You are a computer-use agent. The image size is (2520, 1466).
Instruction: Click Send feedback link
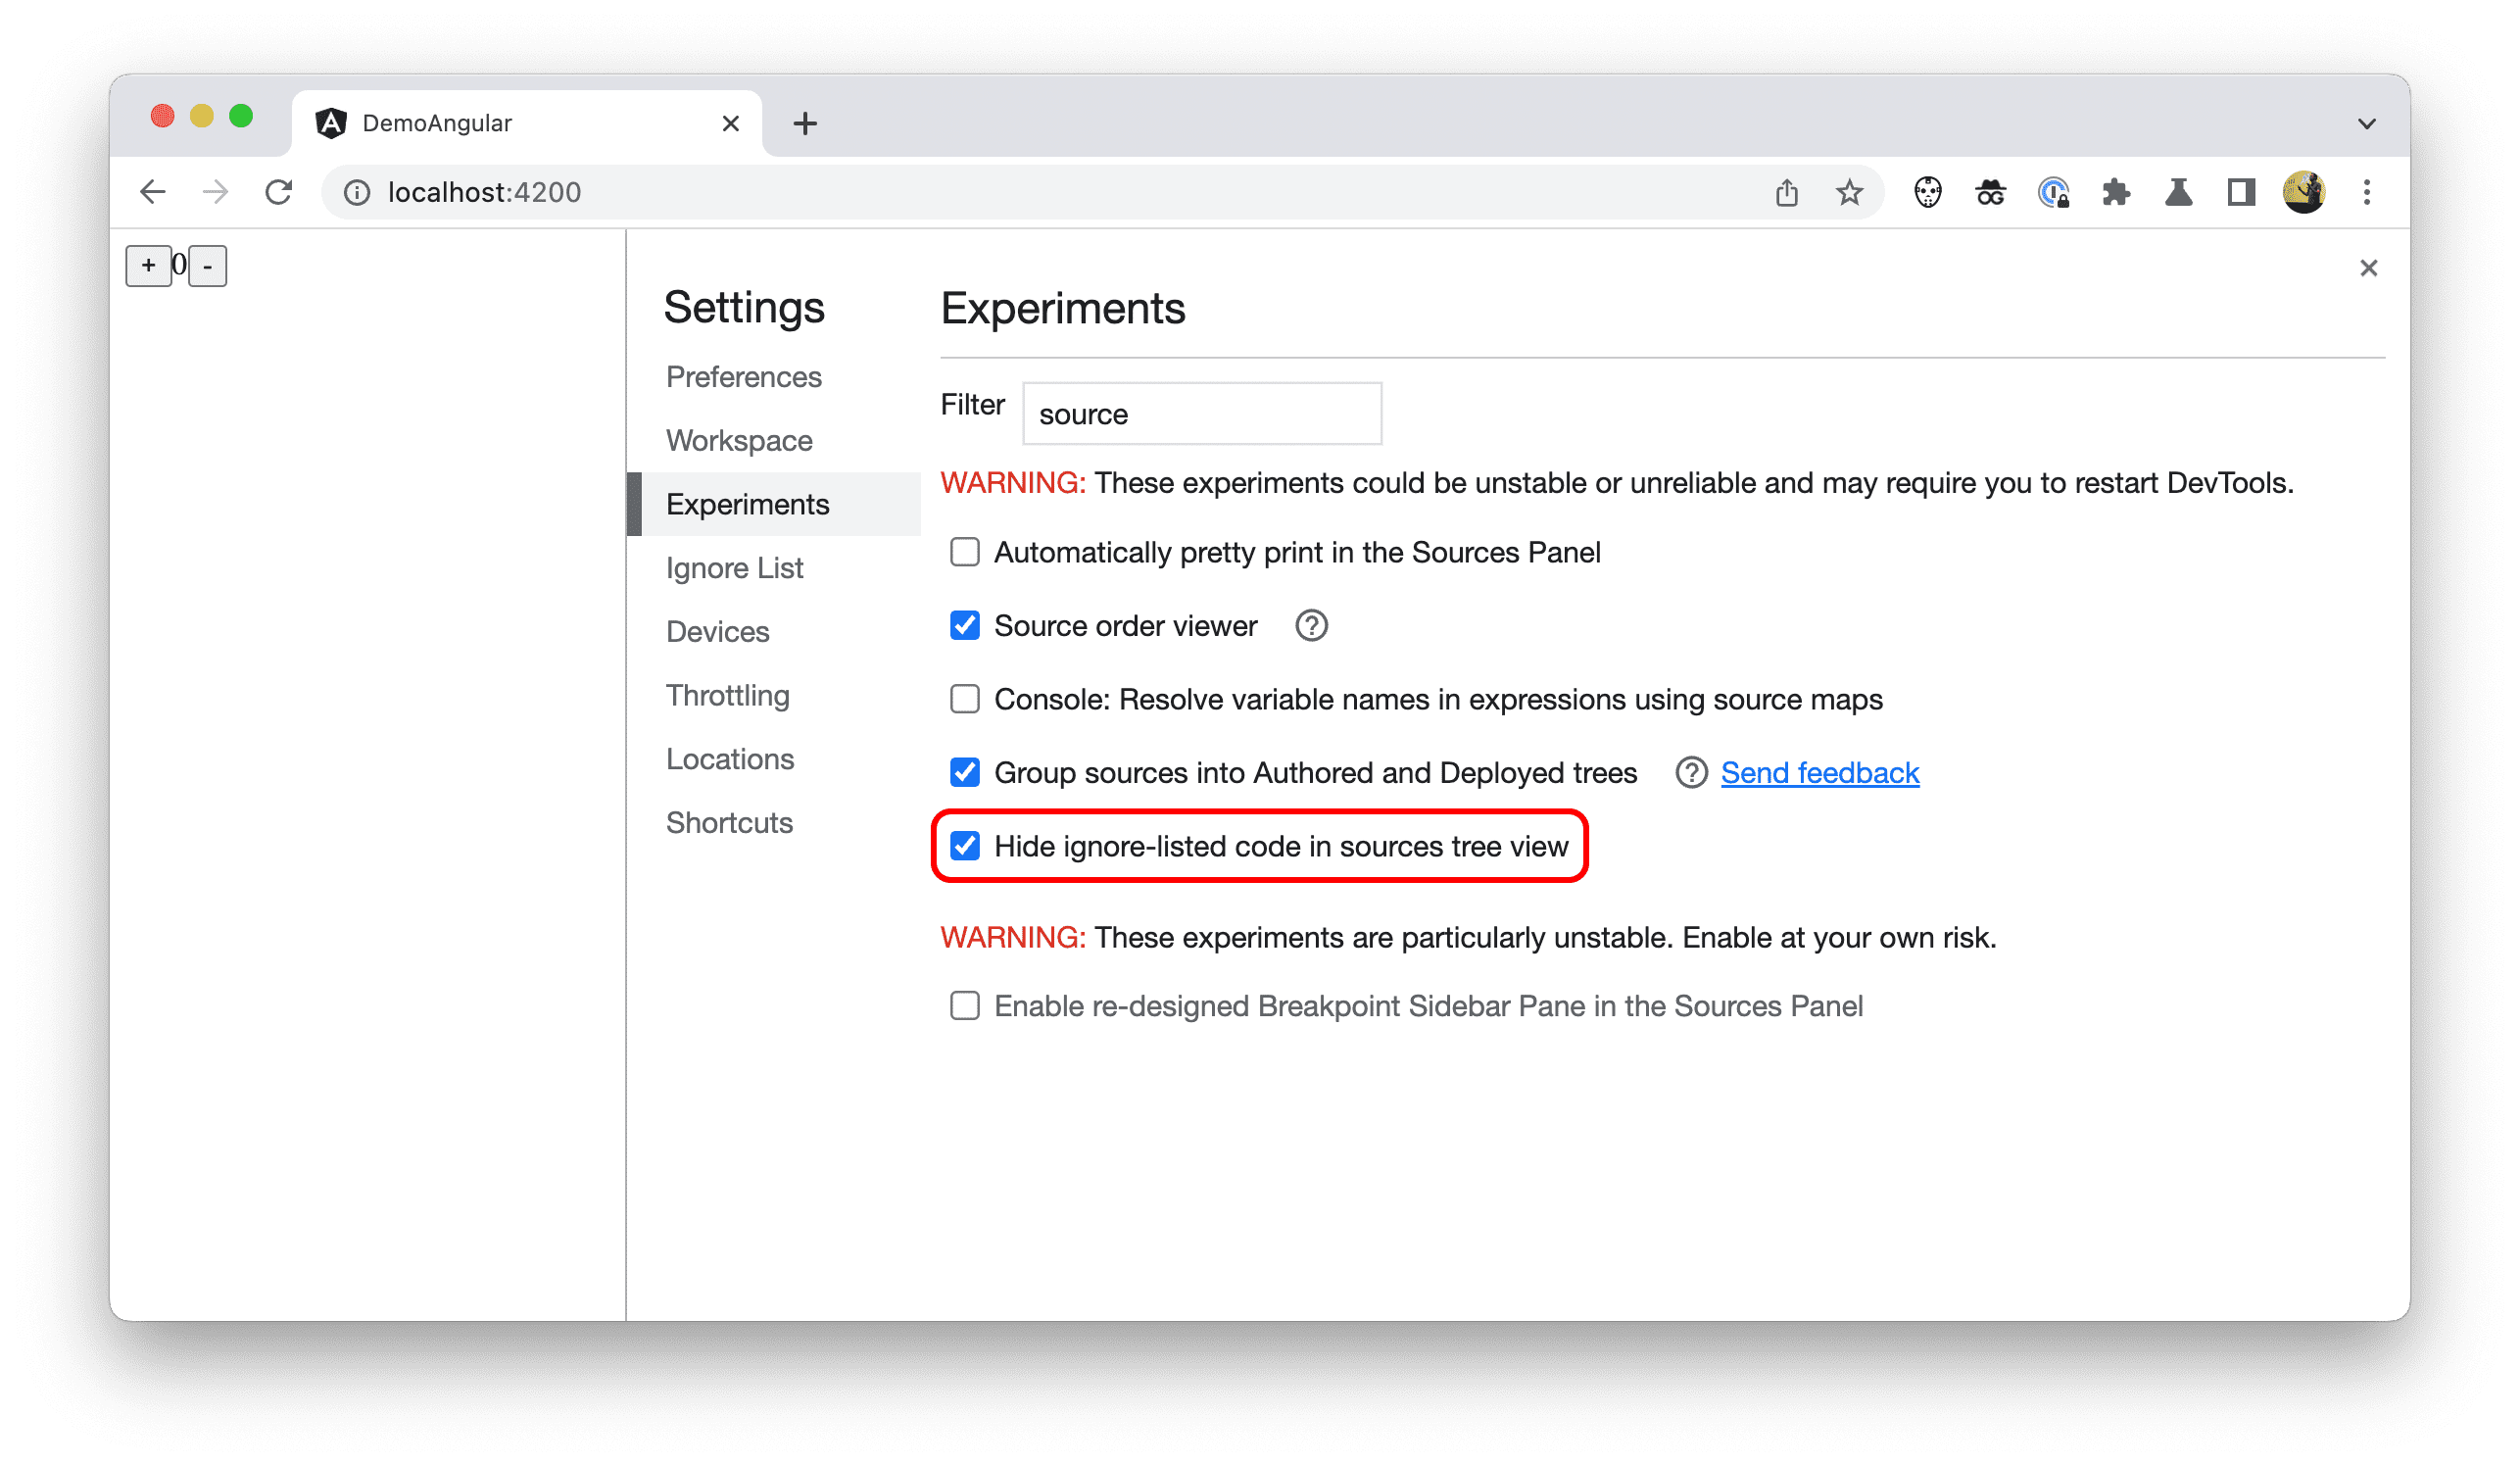1818,771
